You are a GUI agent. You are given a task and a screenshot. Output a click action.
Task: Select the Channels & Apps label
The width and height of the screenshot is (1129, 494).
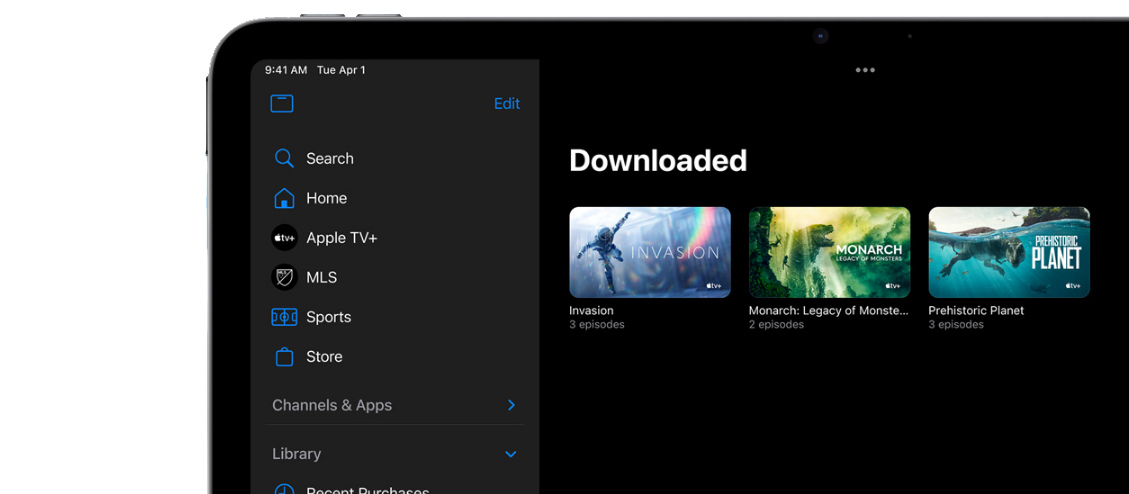click(x=332, y=405)
